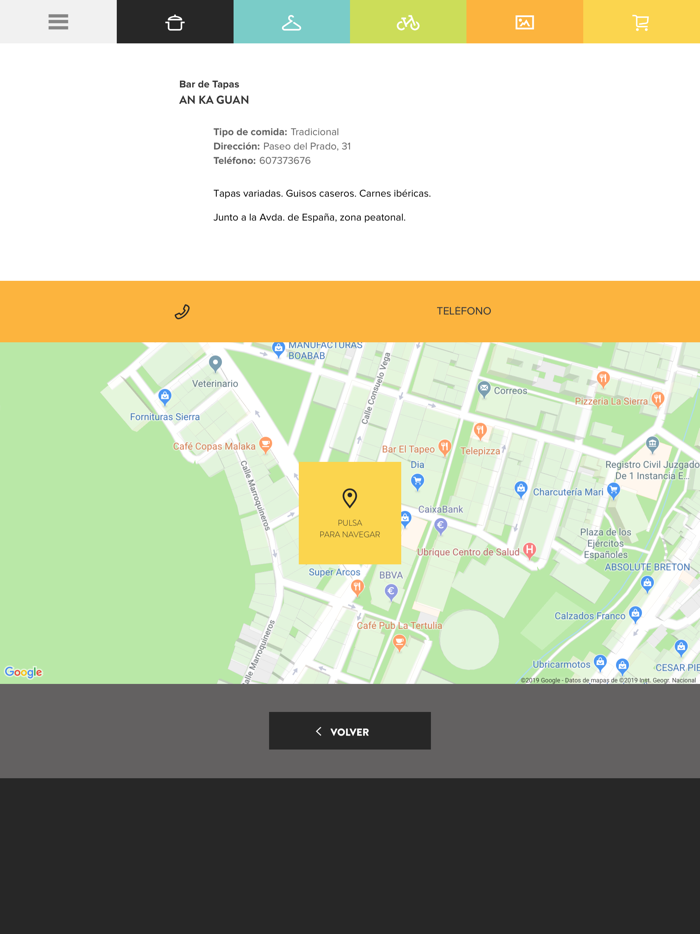Select Café Pub La Tertulia marker
This screenshot has height=934, width=700.
coord(399,642)
